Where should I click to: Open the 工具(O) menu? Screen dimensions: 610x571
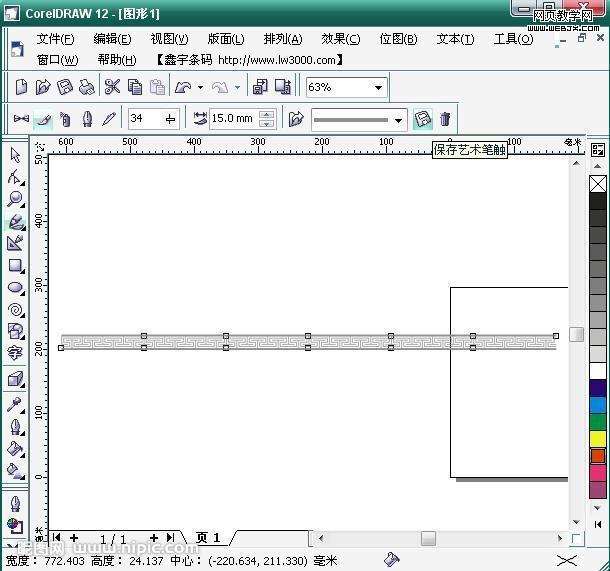[513, 39]
